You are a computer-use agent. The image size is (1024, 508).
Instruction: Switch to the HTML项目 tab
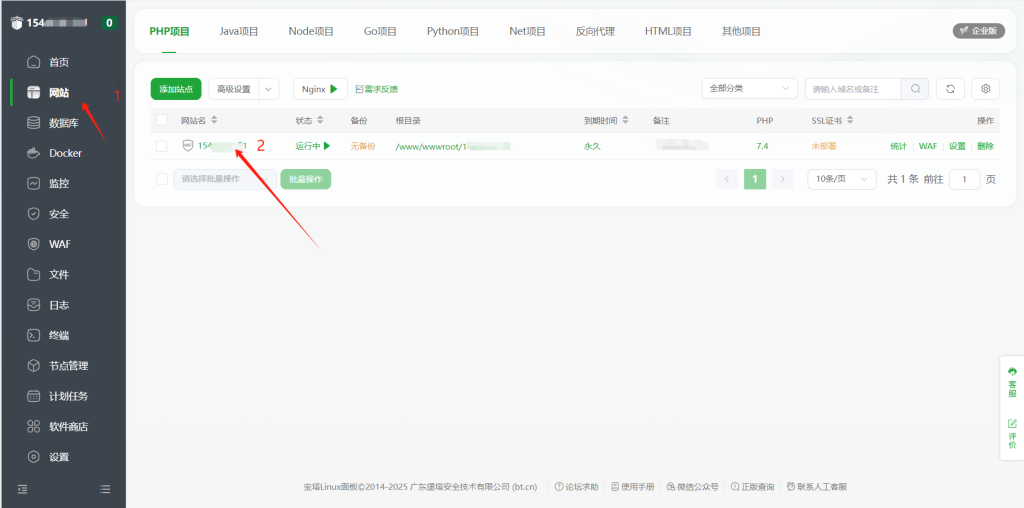pyautogui.click(x=668, y=31)
